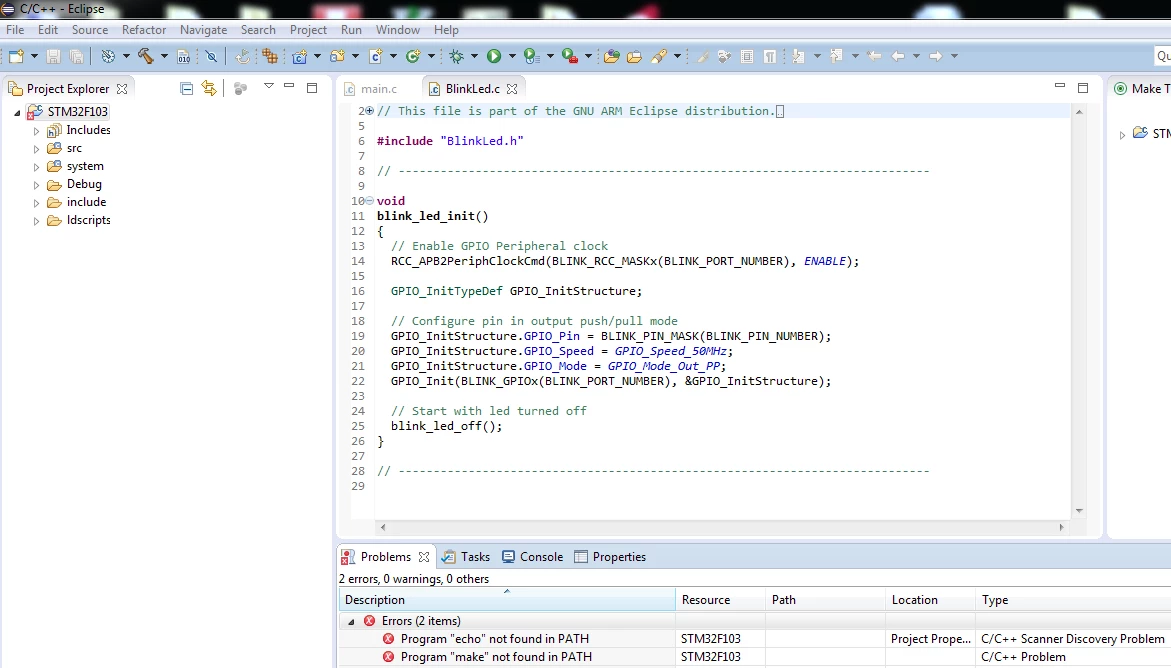Toggle block selection mode icon
Image resolution: width=1171 pixels, height=668 pixels.
[x=747, y=56]
